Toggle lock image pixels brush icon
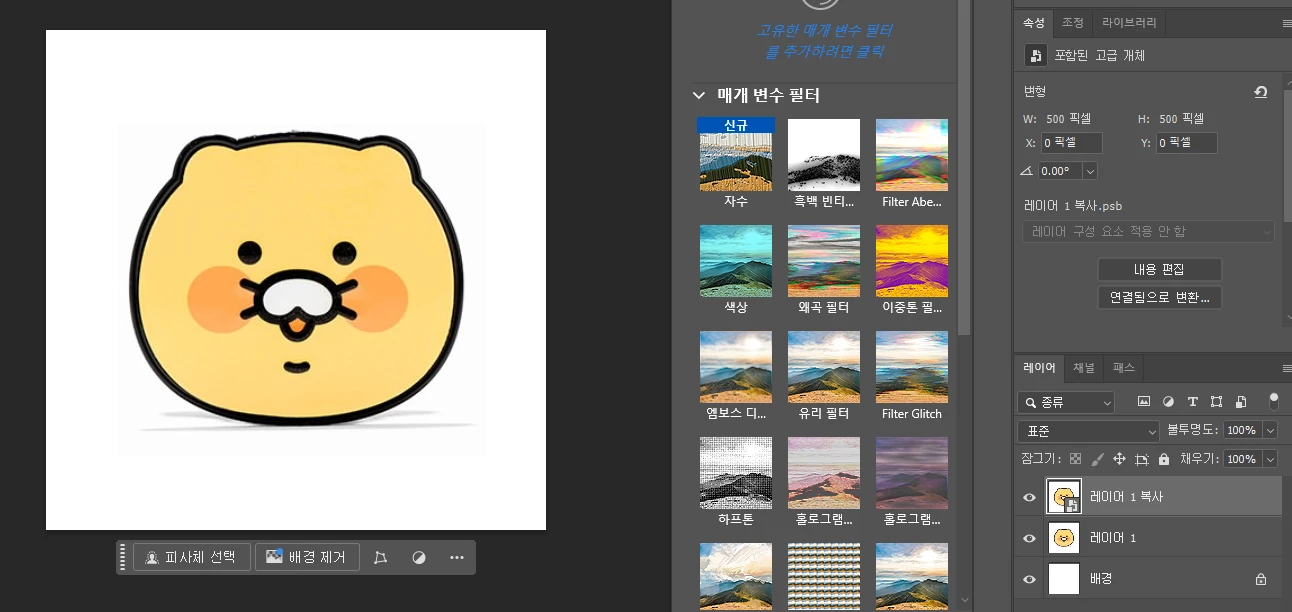This screenshot has width=1292, height=612. point(1097,459)
